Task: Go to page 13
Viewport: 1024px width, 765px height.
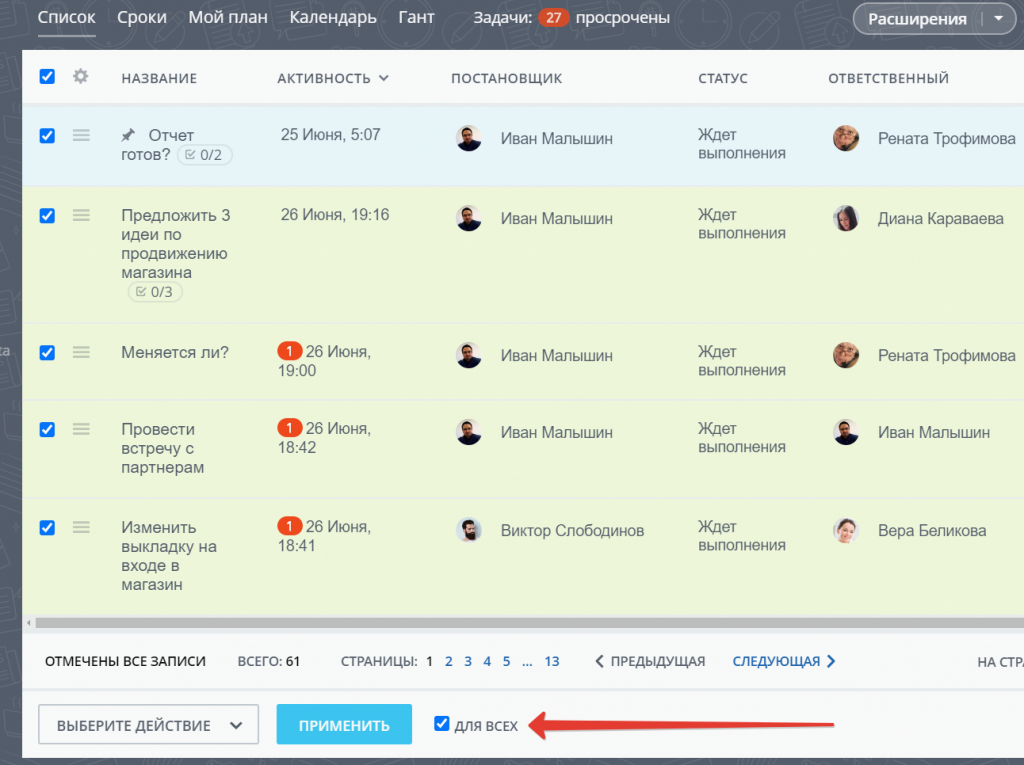Action: pyautogui.click(x=552, y=661)
